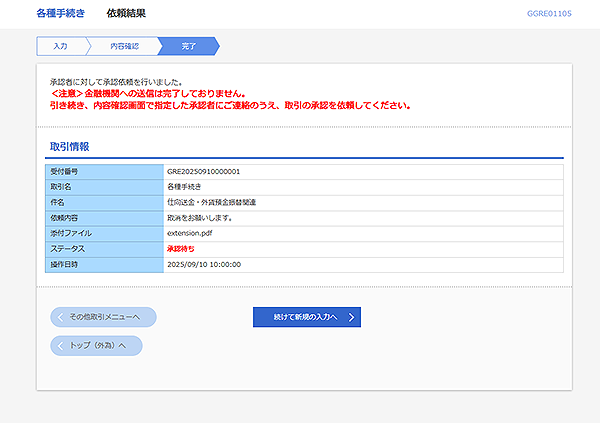Click left chevron on トップ（外為）へ
600x423 pixels.
pyautogui.click(x=60, y=346)
